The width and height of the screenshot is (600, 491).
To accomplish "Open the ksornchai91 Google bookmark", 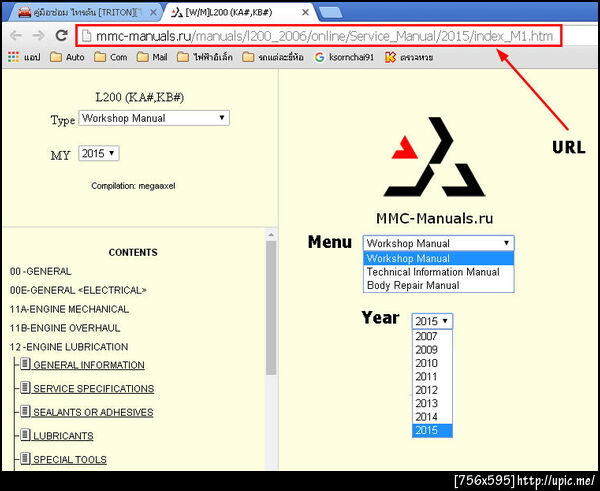I will click(x=344, y=57).
